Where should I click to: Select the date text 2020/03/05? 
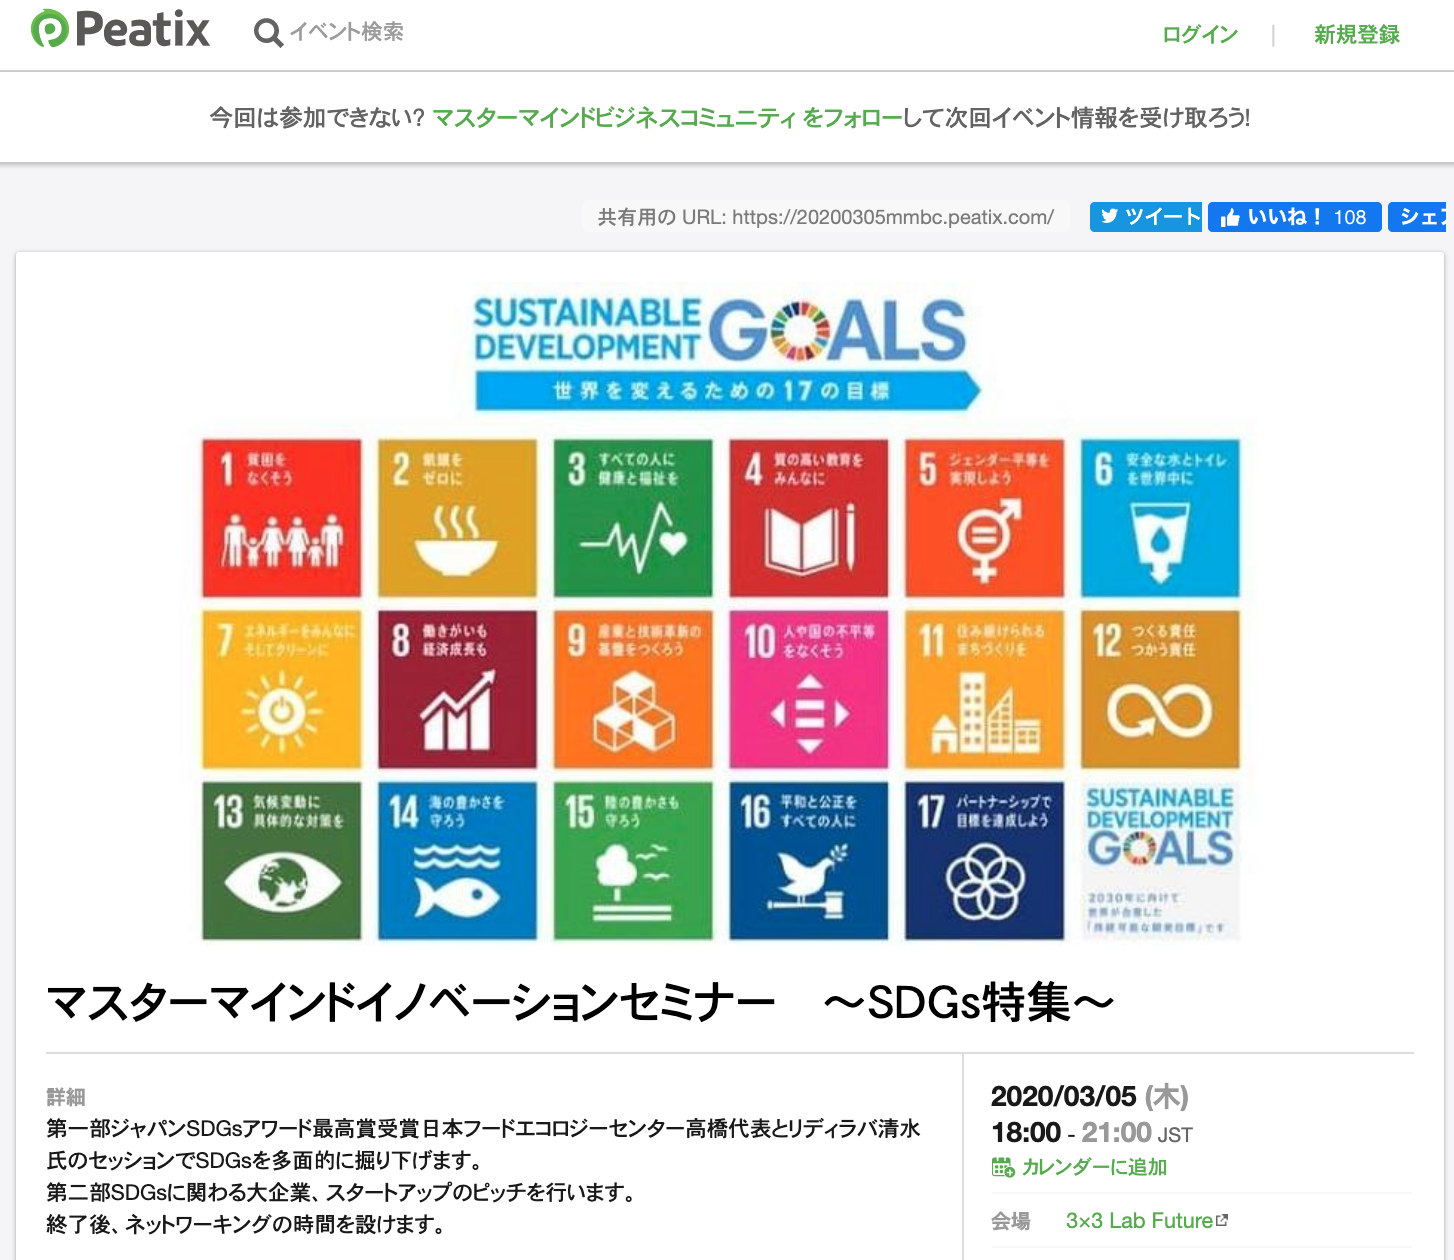click(1063, 1097)
